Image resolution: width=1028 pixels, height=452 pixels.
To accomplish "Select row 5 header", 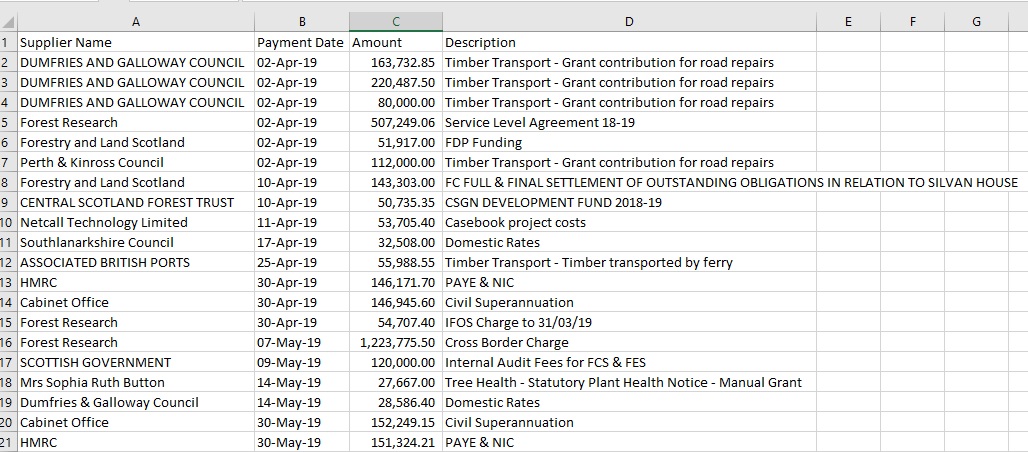I will click(x=8, y=122).
